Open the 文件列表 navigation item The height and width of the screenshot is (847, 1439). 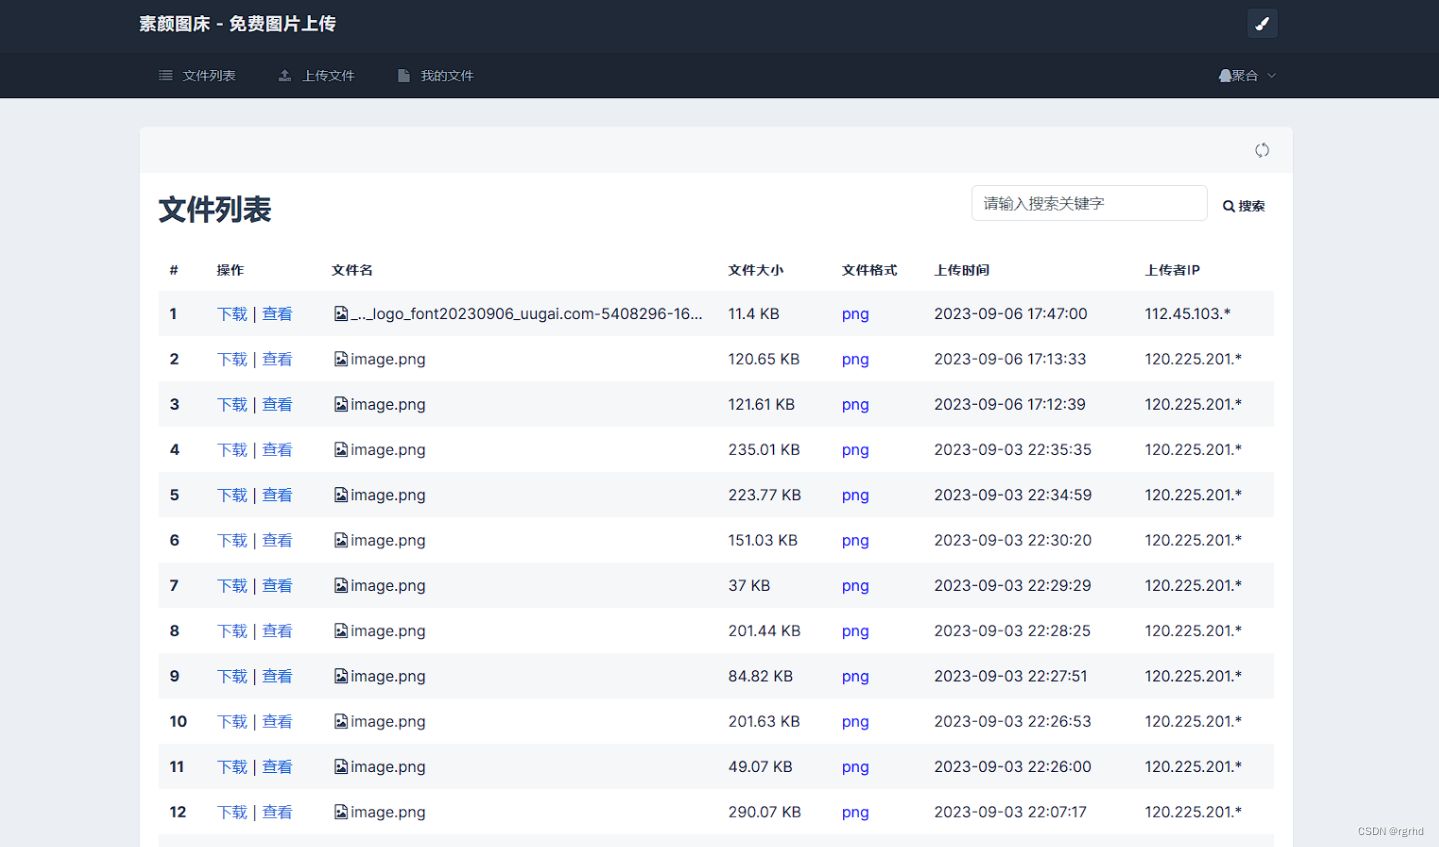click(x=209, y=76)
